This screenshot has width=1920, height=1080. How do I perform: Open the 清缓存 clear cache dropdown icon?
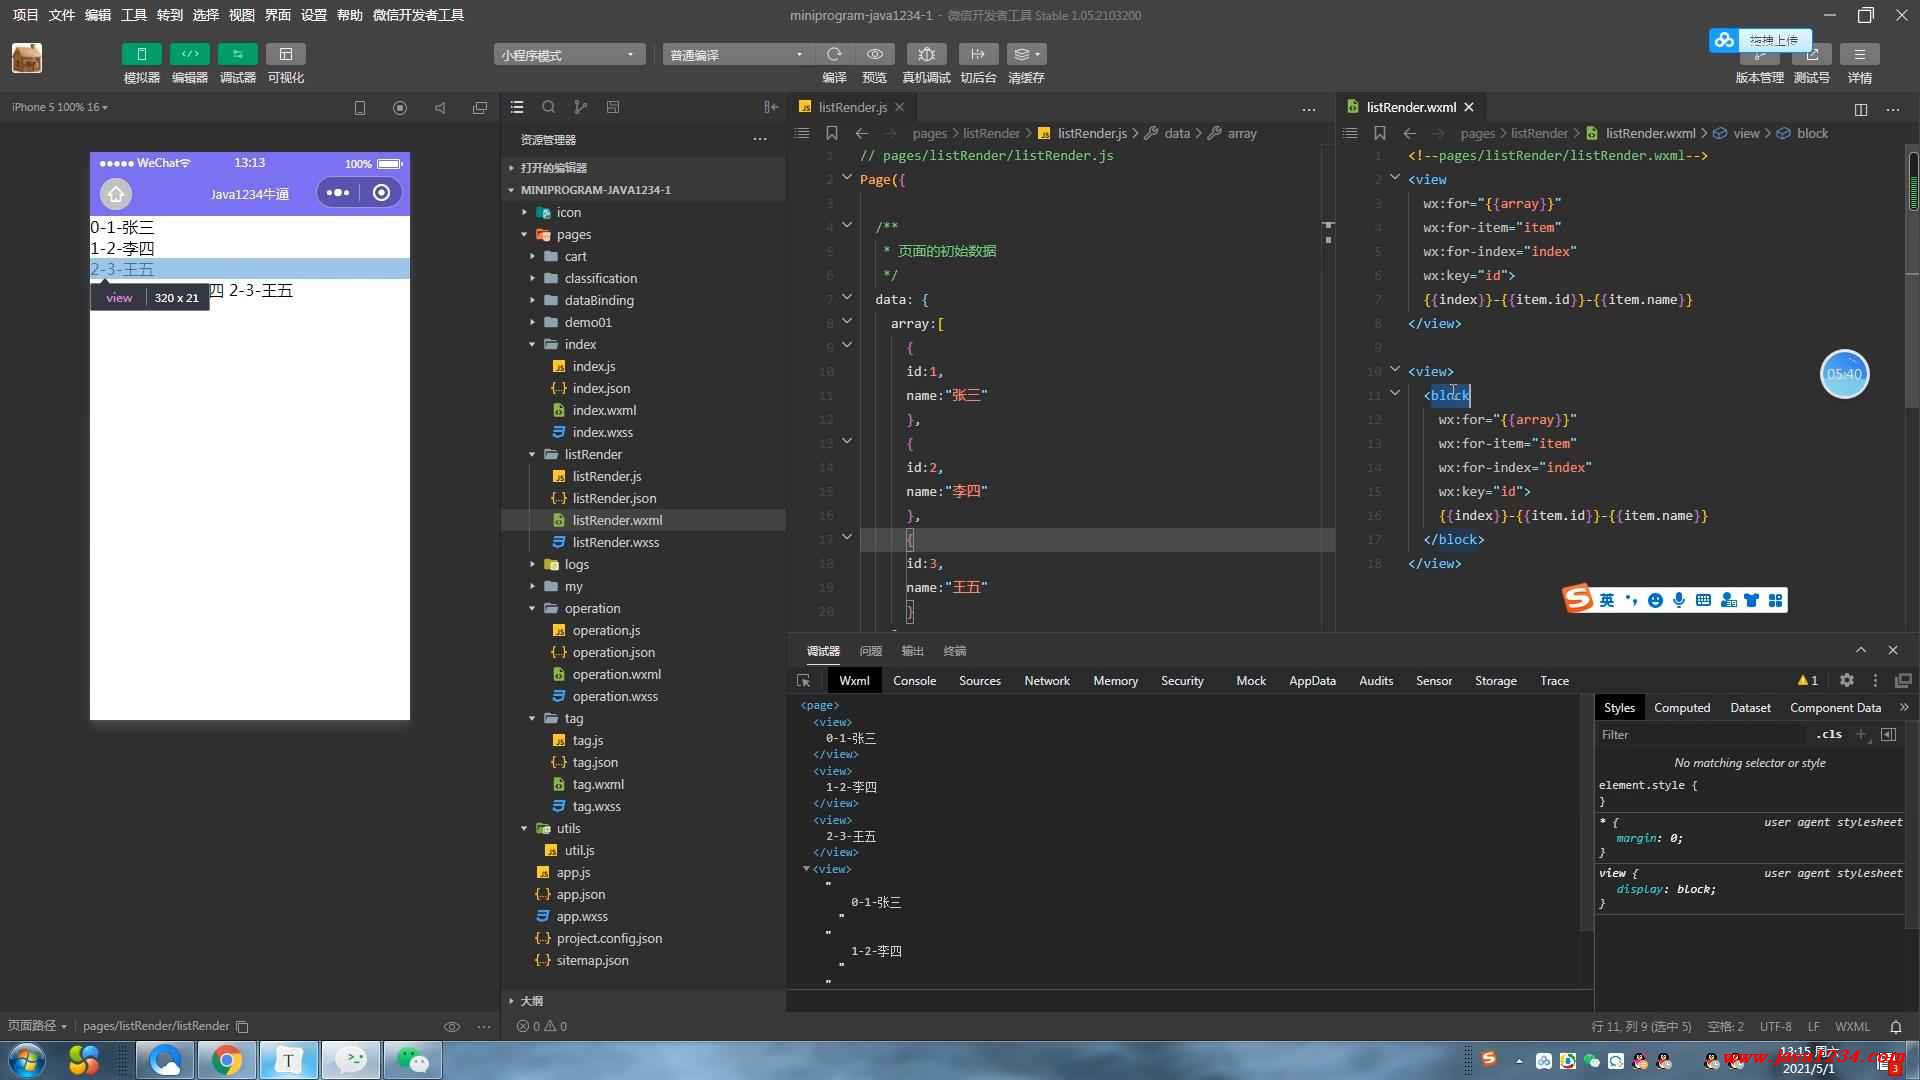tap(1026, 54)
